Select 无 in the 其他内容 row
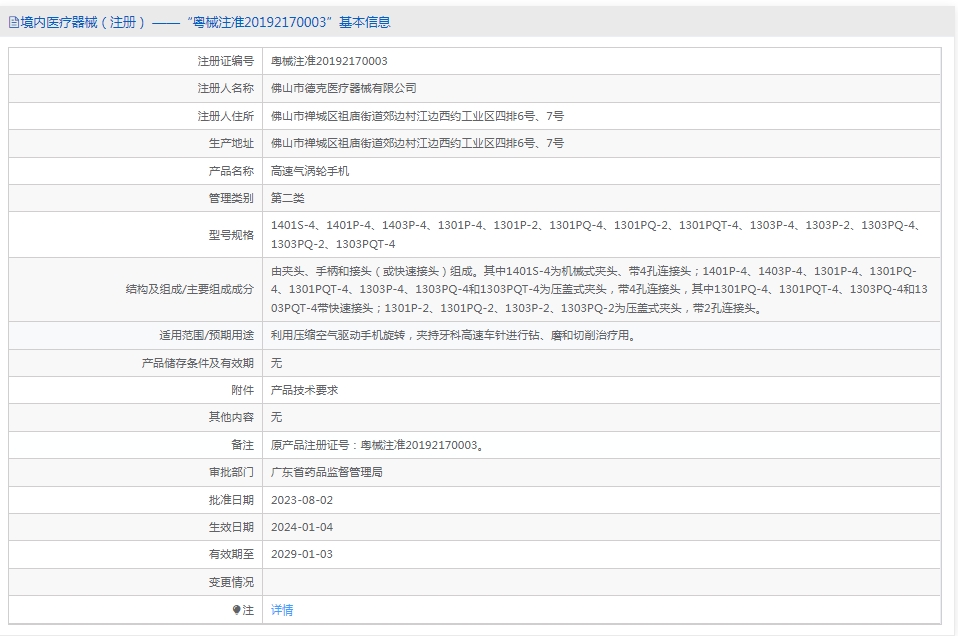 pos(277,417)
